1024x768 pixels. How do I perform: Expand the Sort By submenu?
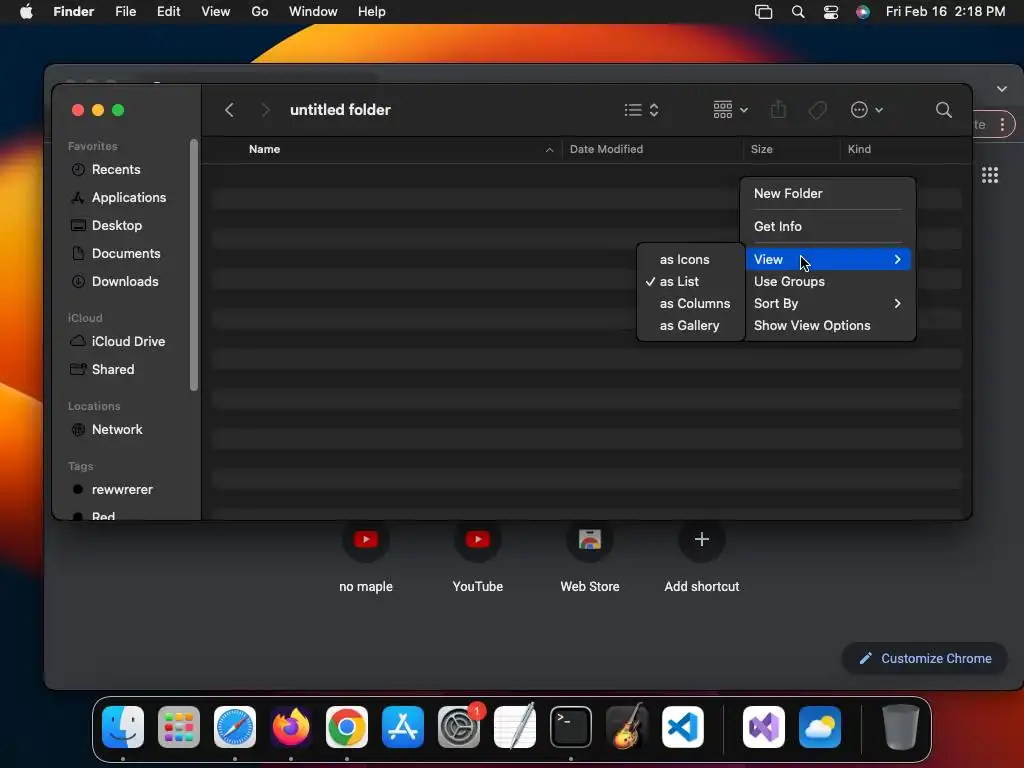[x=827, y=304]
